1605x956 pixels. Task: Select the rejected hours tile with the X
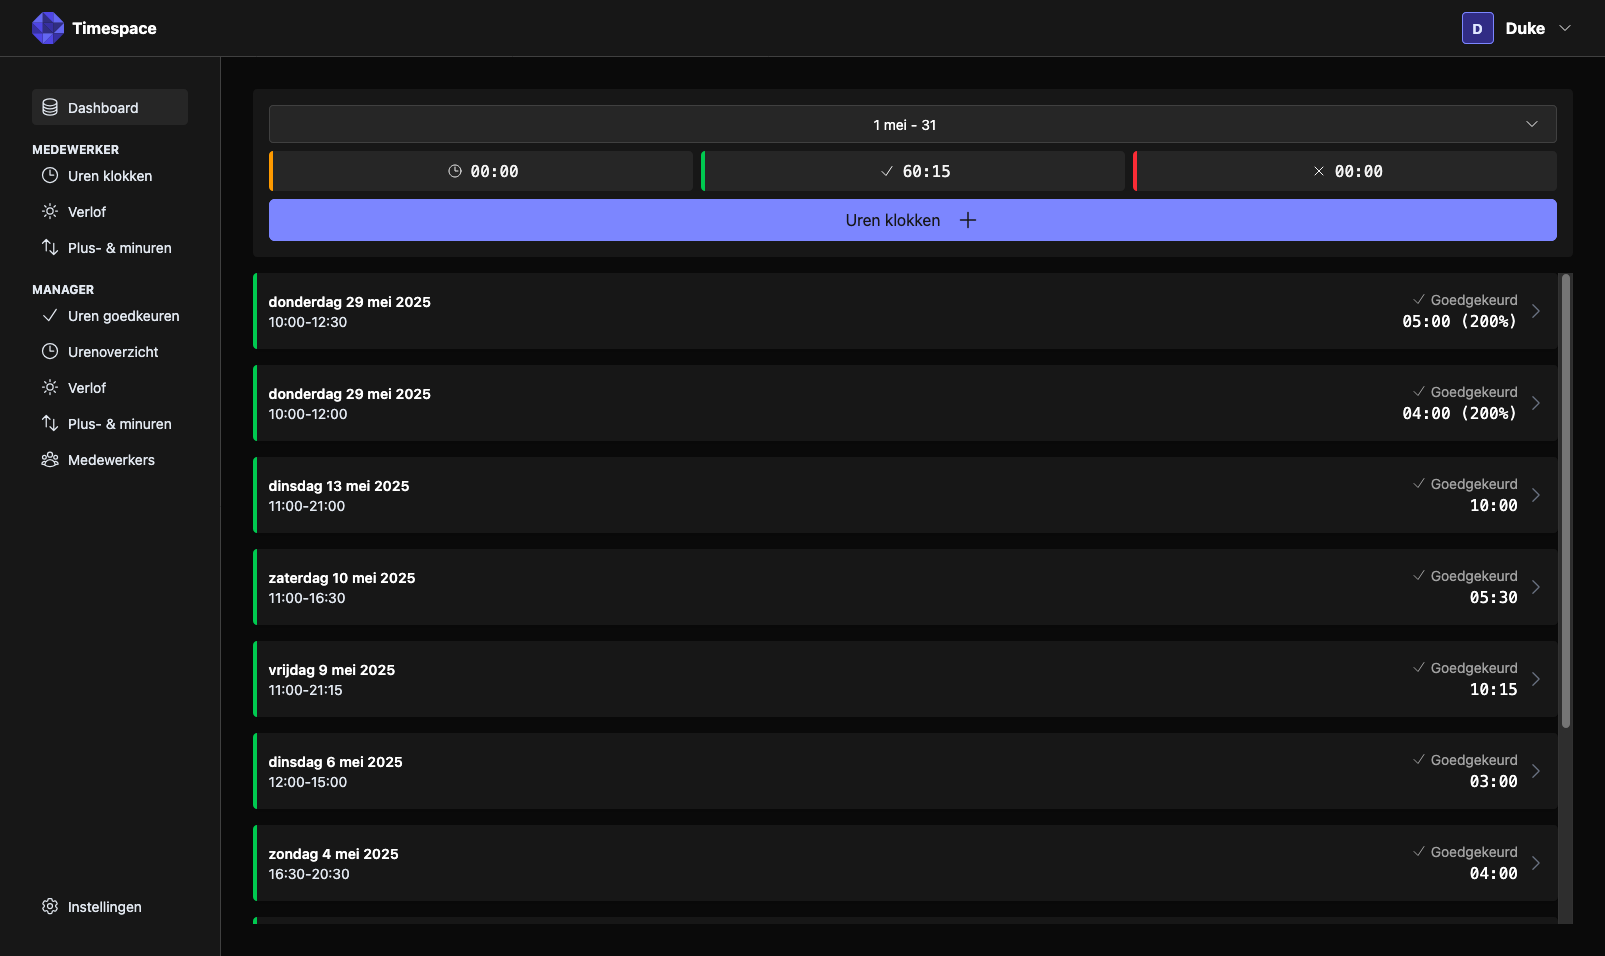pos(1345,170)
